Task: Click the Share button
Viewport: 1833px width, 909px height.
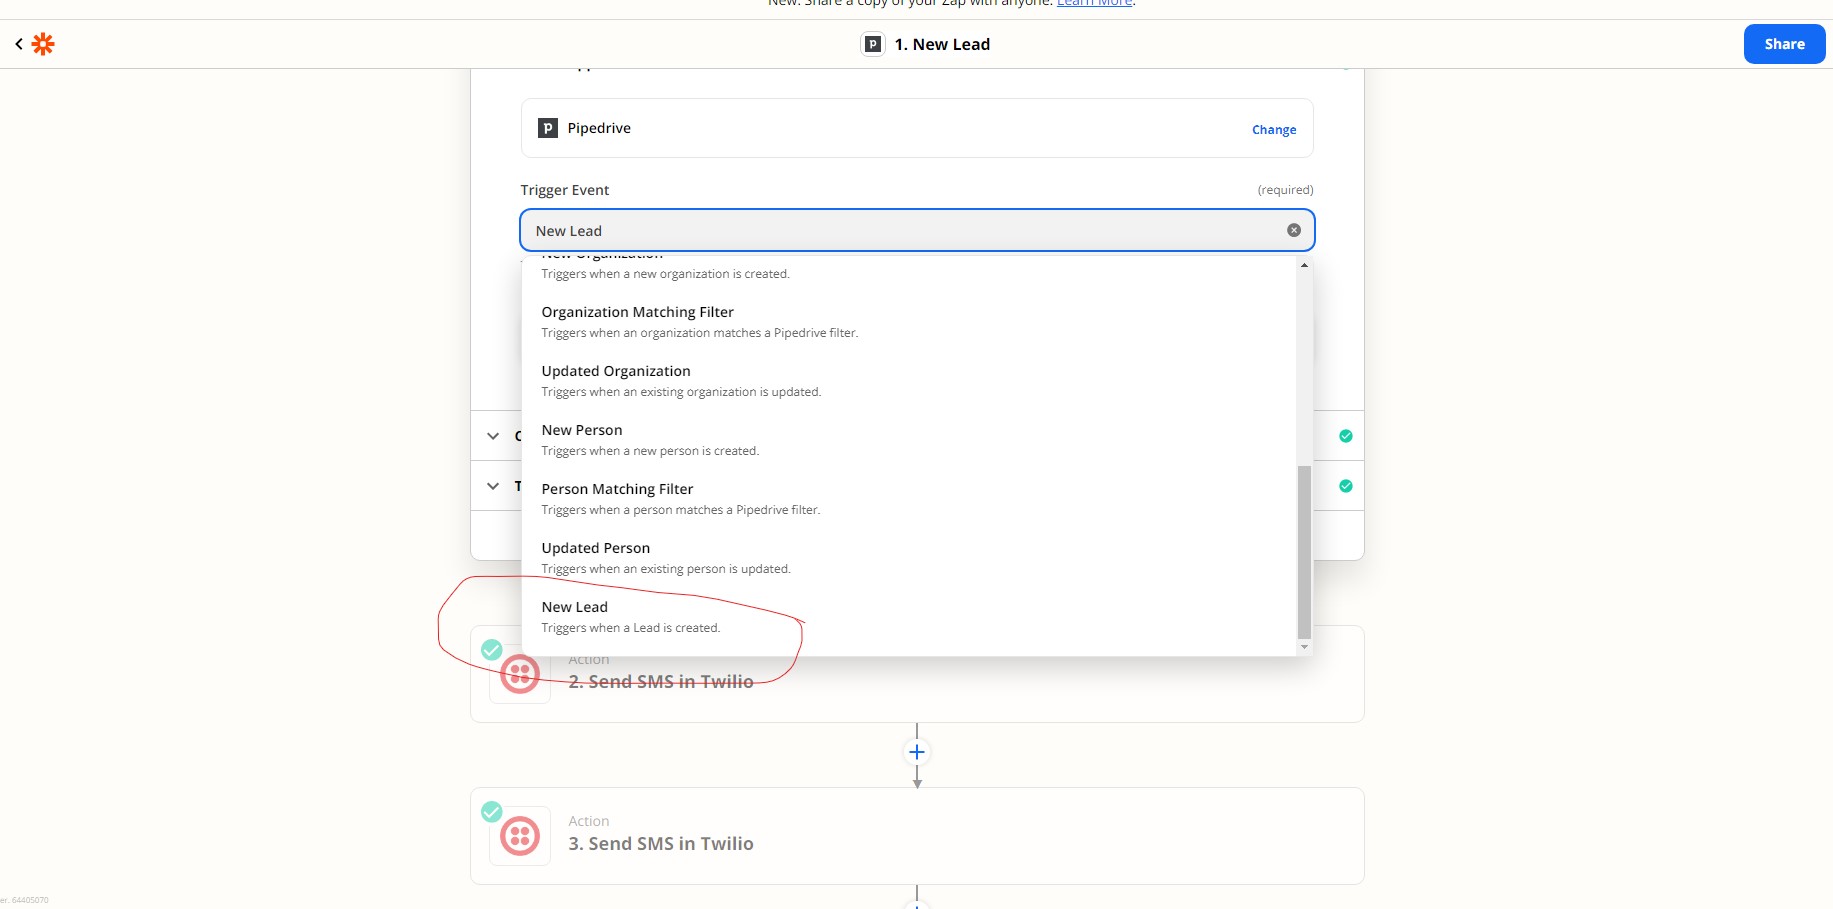Action: coord(1784,44)
